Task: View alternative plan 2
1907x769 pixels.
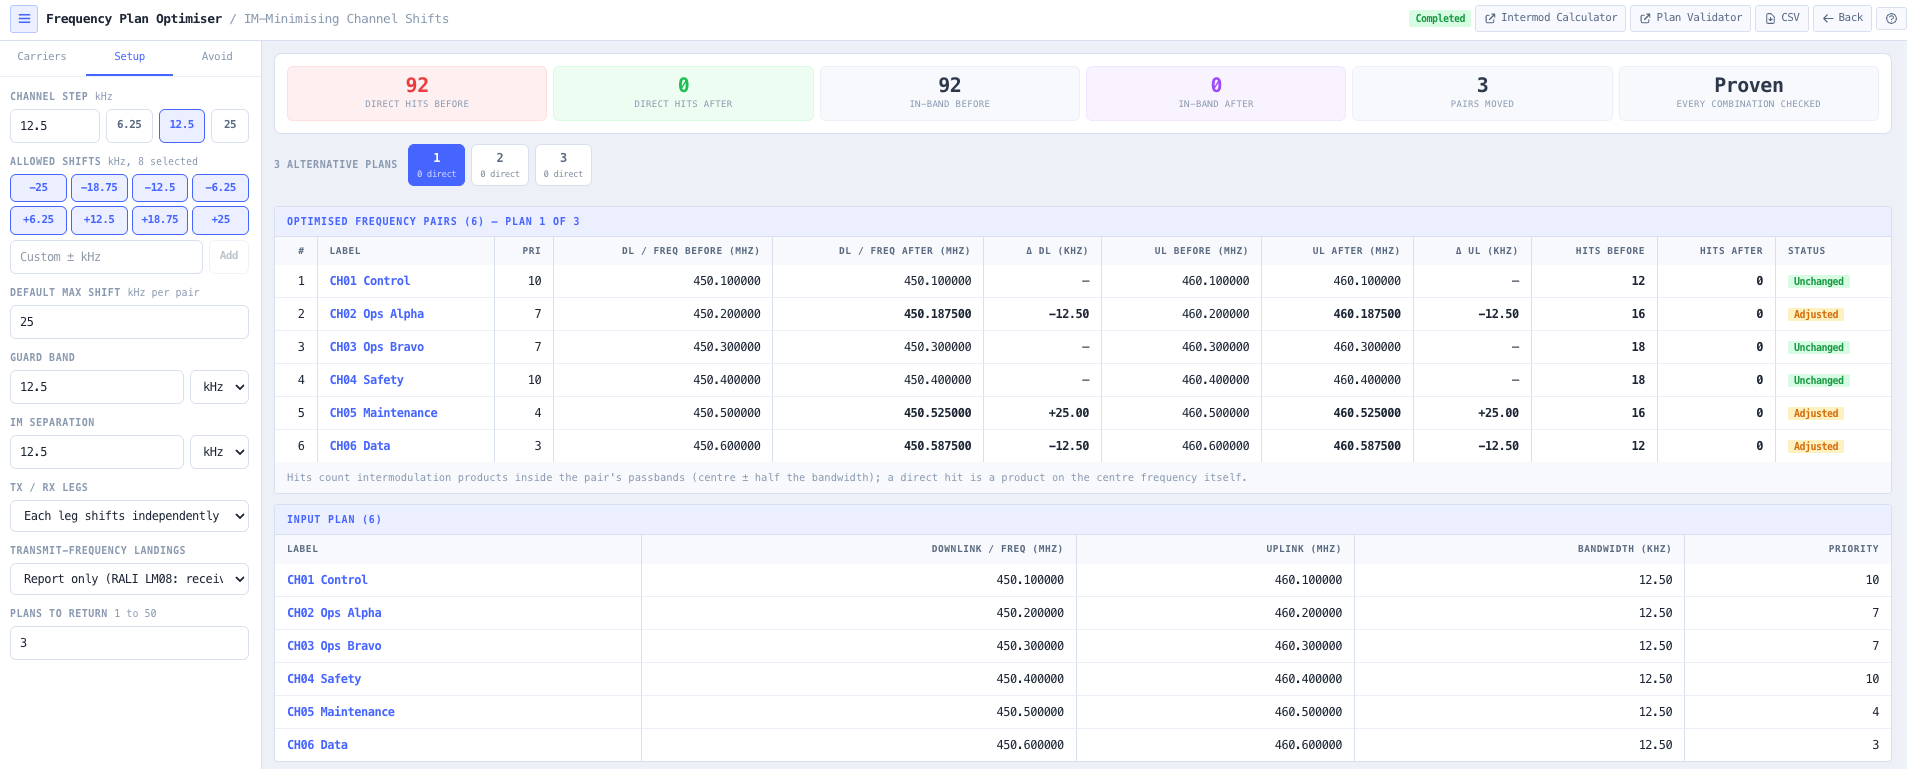Action: [500, 165]
